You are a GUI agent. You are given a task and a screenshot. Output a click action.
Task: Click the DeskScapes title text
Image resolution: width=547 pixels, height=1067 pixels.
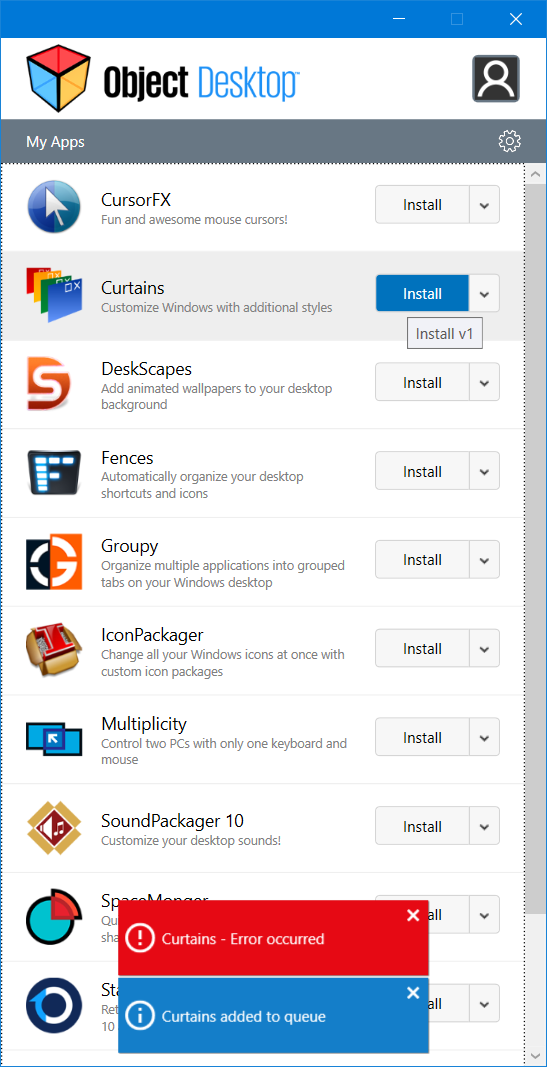(x=146, y=369)
